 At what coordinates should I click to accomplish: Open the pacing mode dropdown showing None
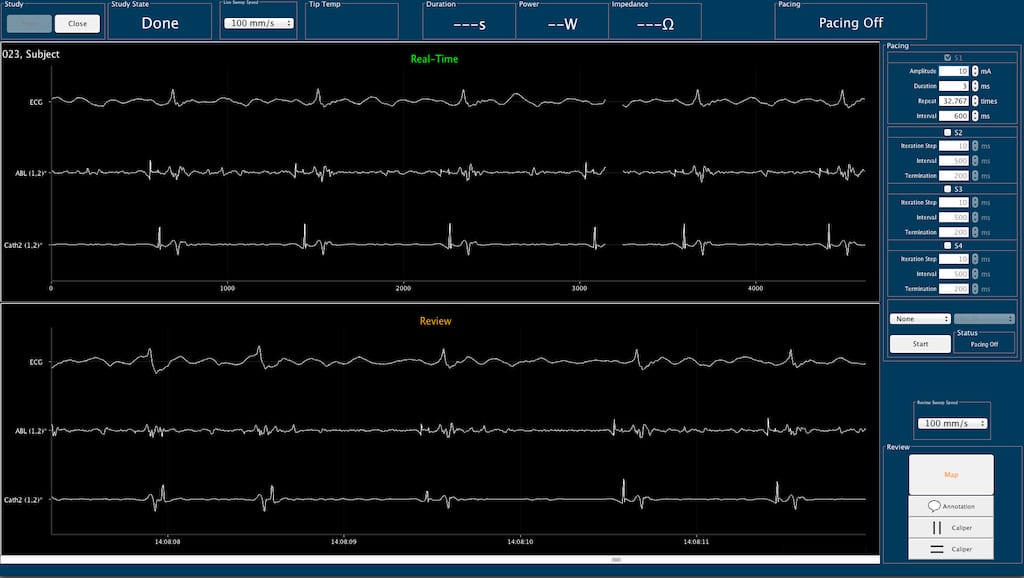click(x=920, y=319)
